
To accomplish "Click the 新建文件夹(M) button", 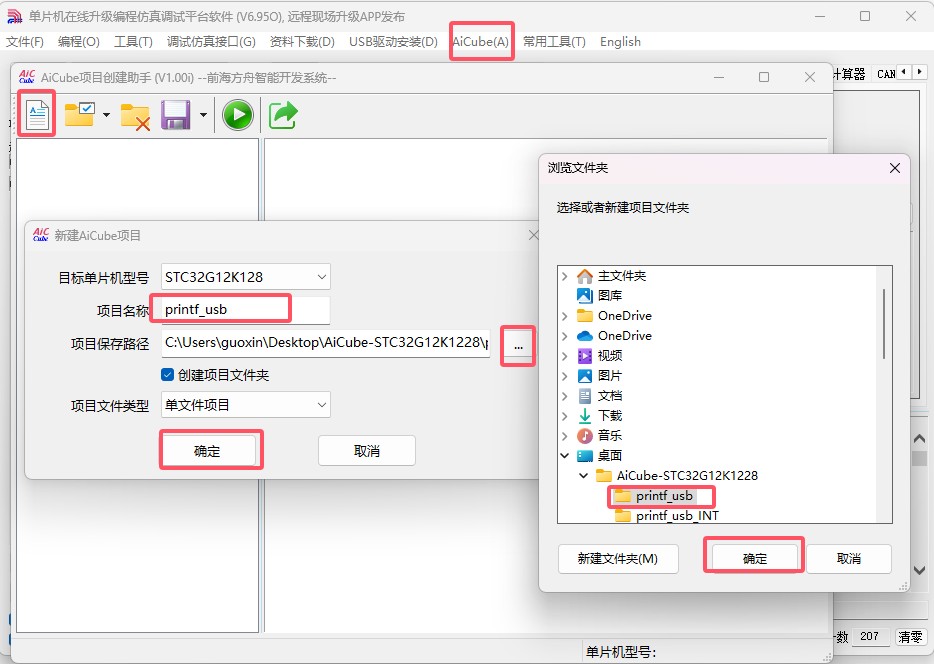I will (618, 559).
